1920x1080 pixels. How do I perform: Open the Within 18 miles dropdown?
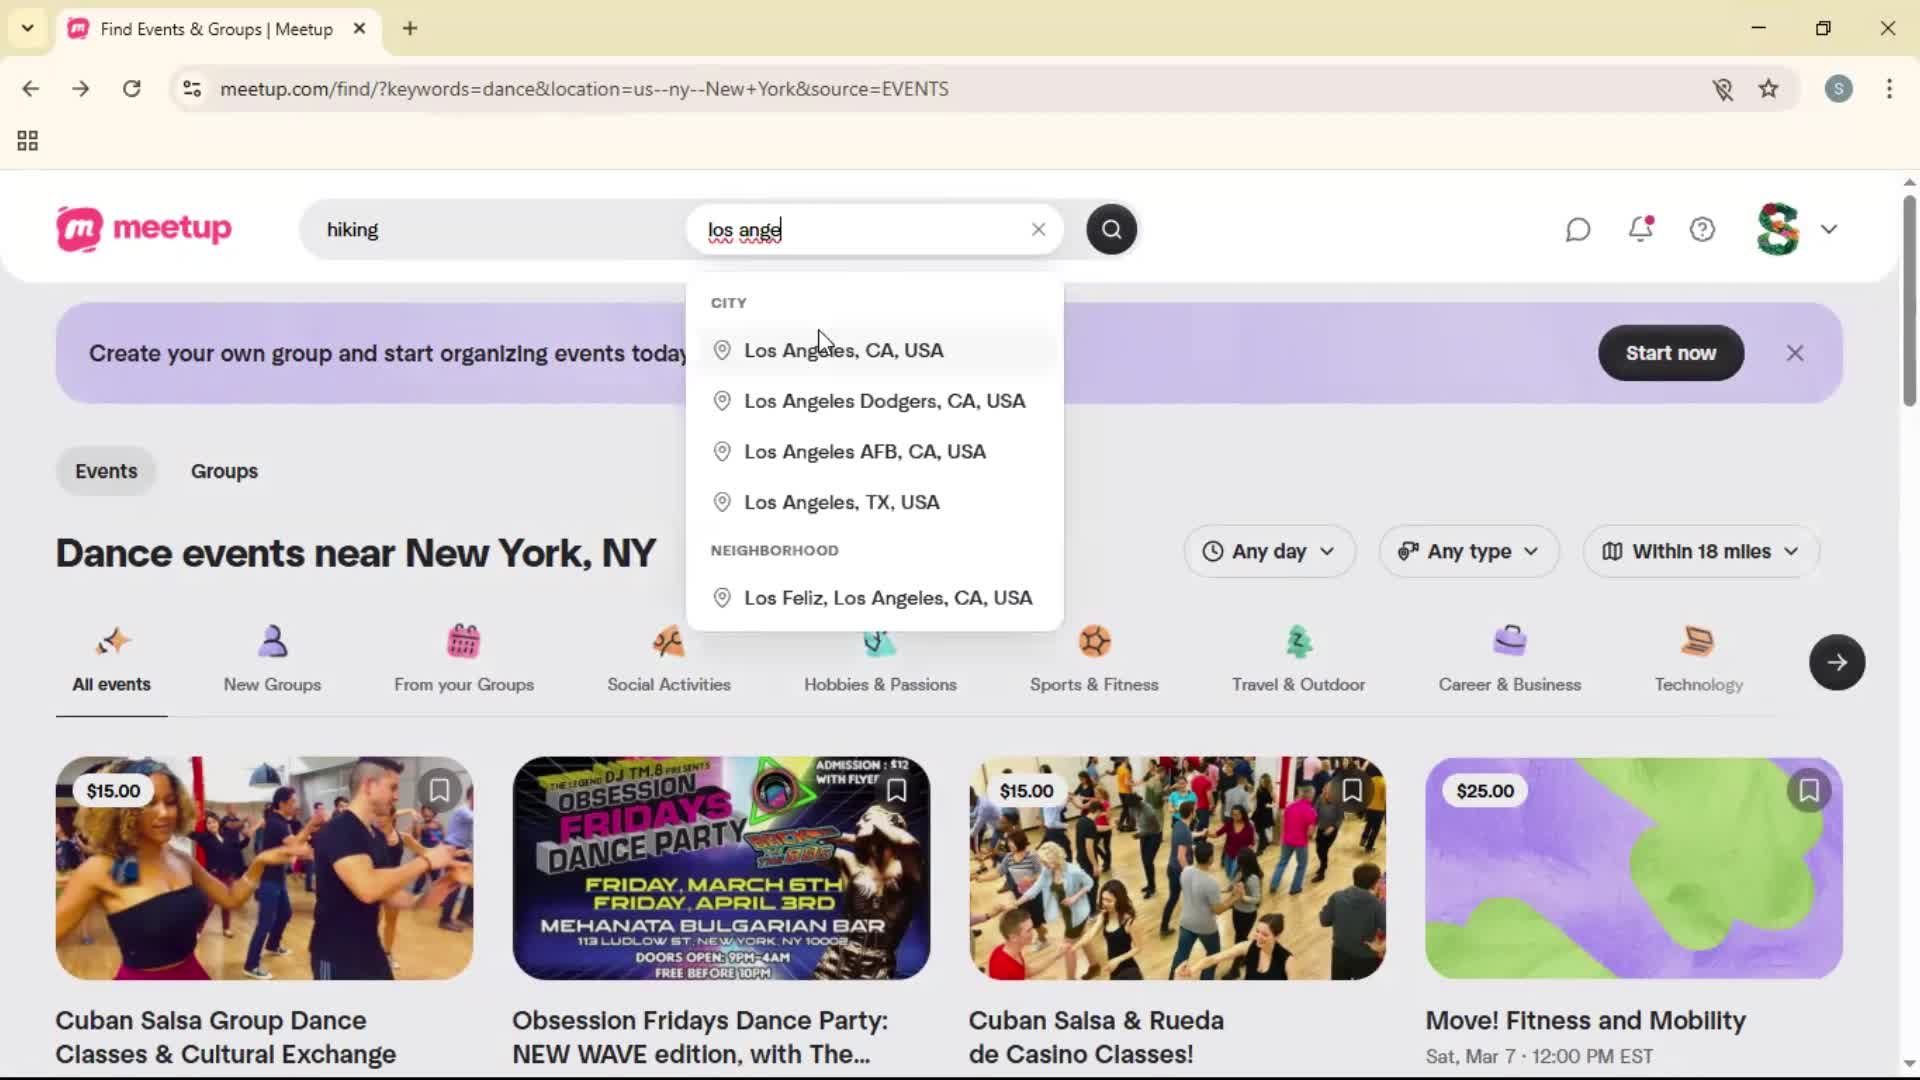click(1698, 551)
